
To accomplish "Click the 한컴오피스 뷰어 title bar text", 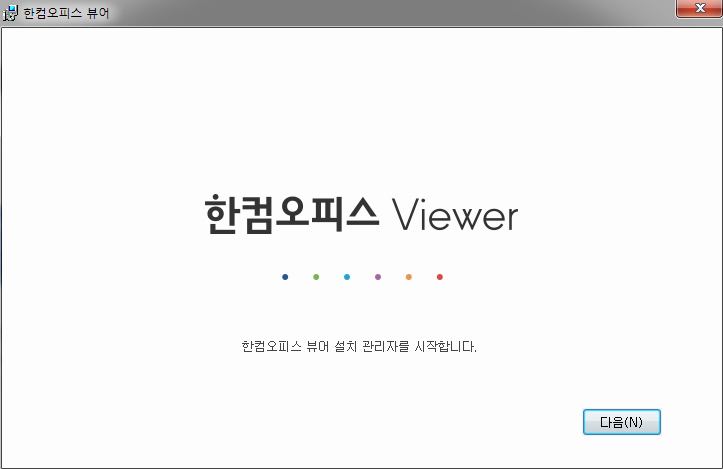I will pyautogui.click(x=66, y=13).
